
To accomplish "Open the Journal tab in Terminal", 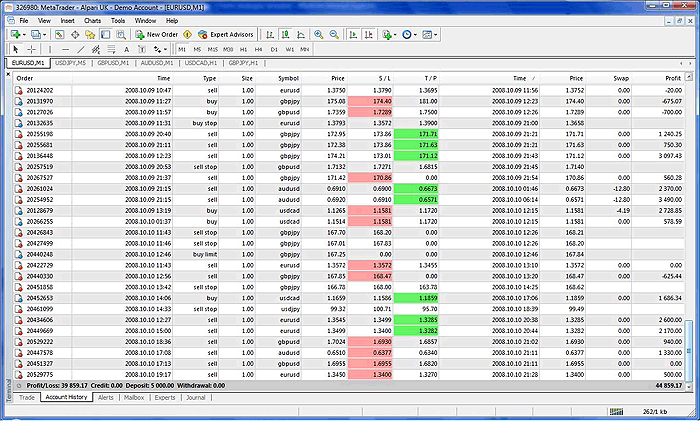I will point(196,397).
